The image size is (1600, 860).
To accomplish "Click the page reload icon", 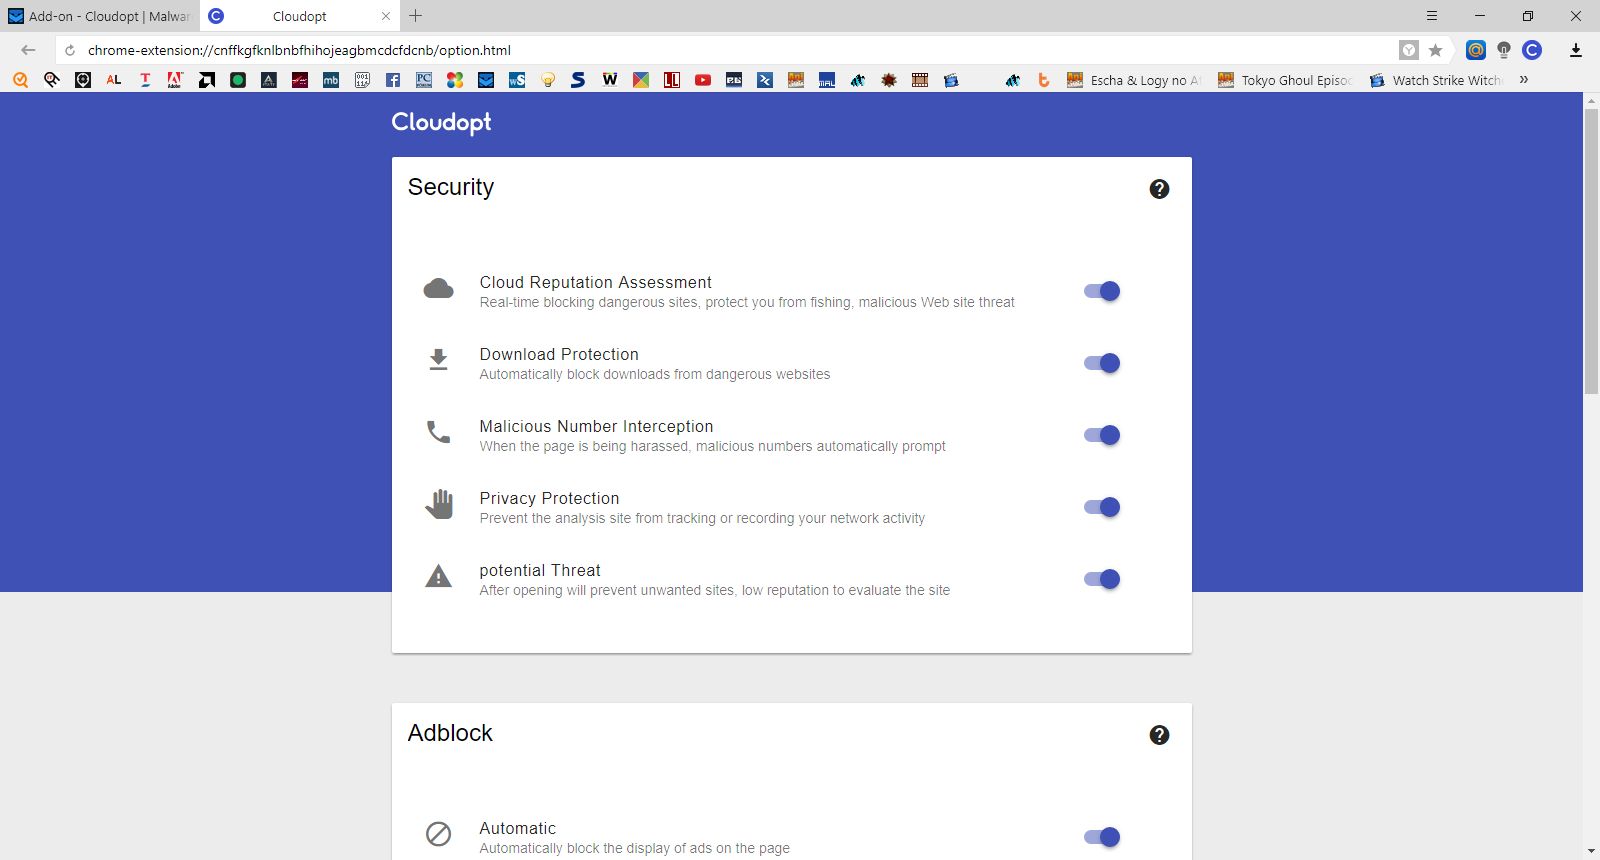I will (x=70, y=50).
